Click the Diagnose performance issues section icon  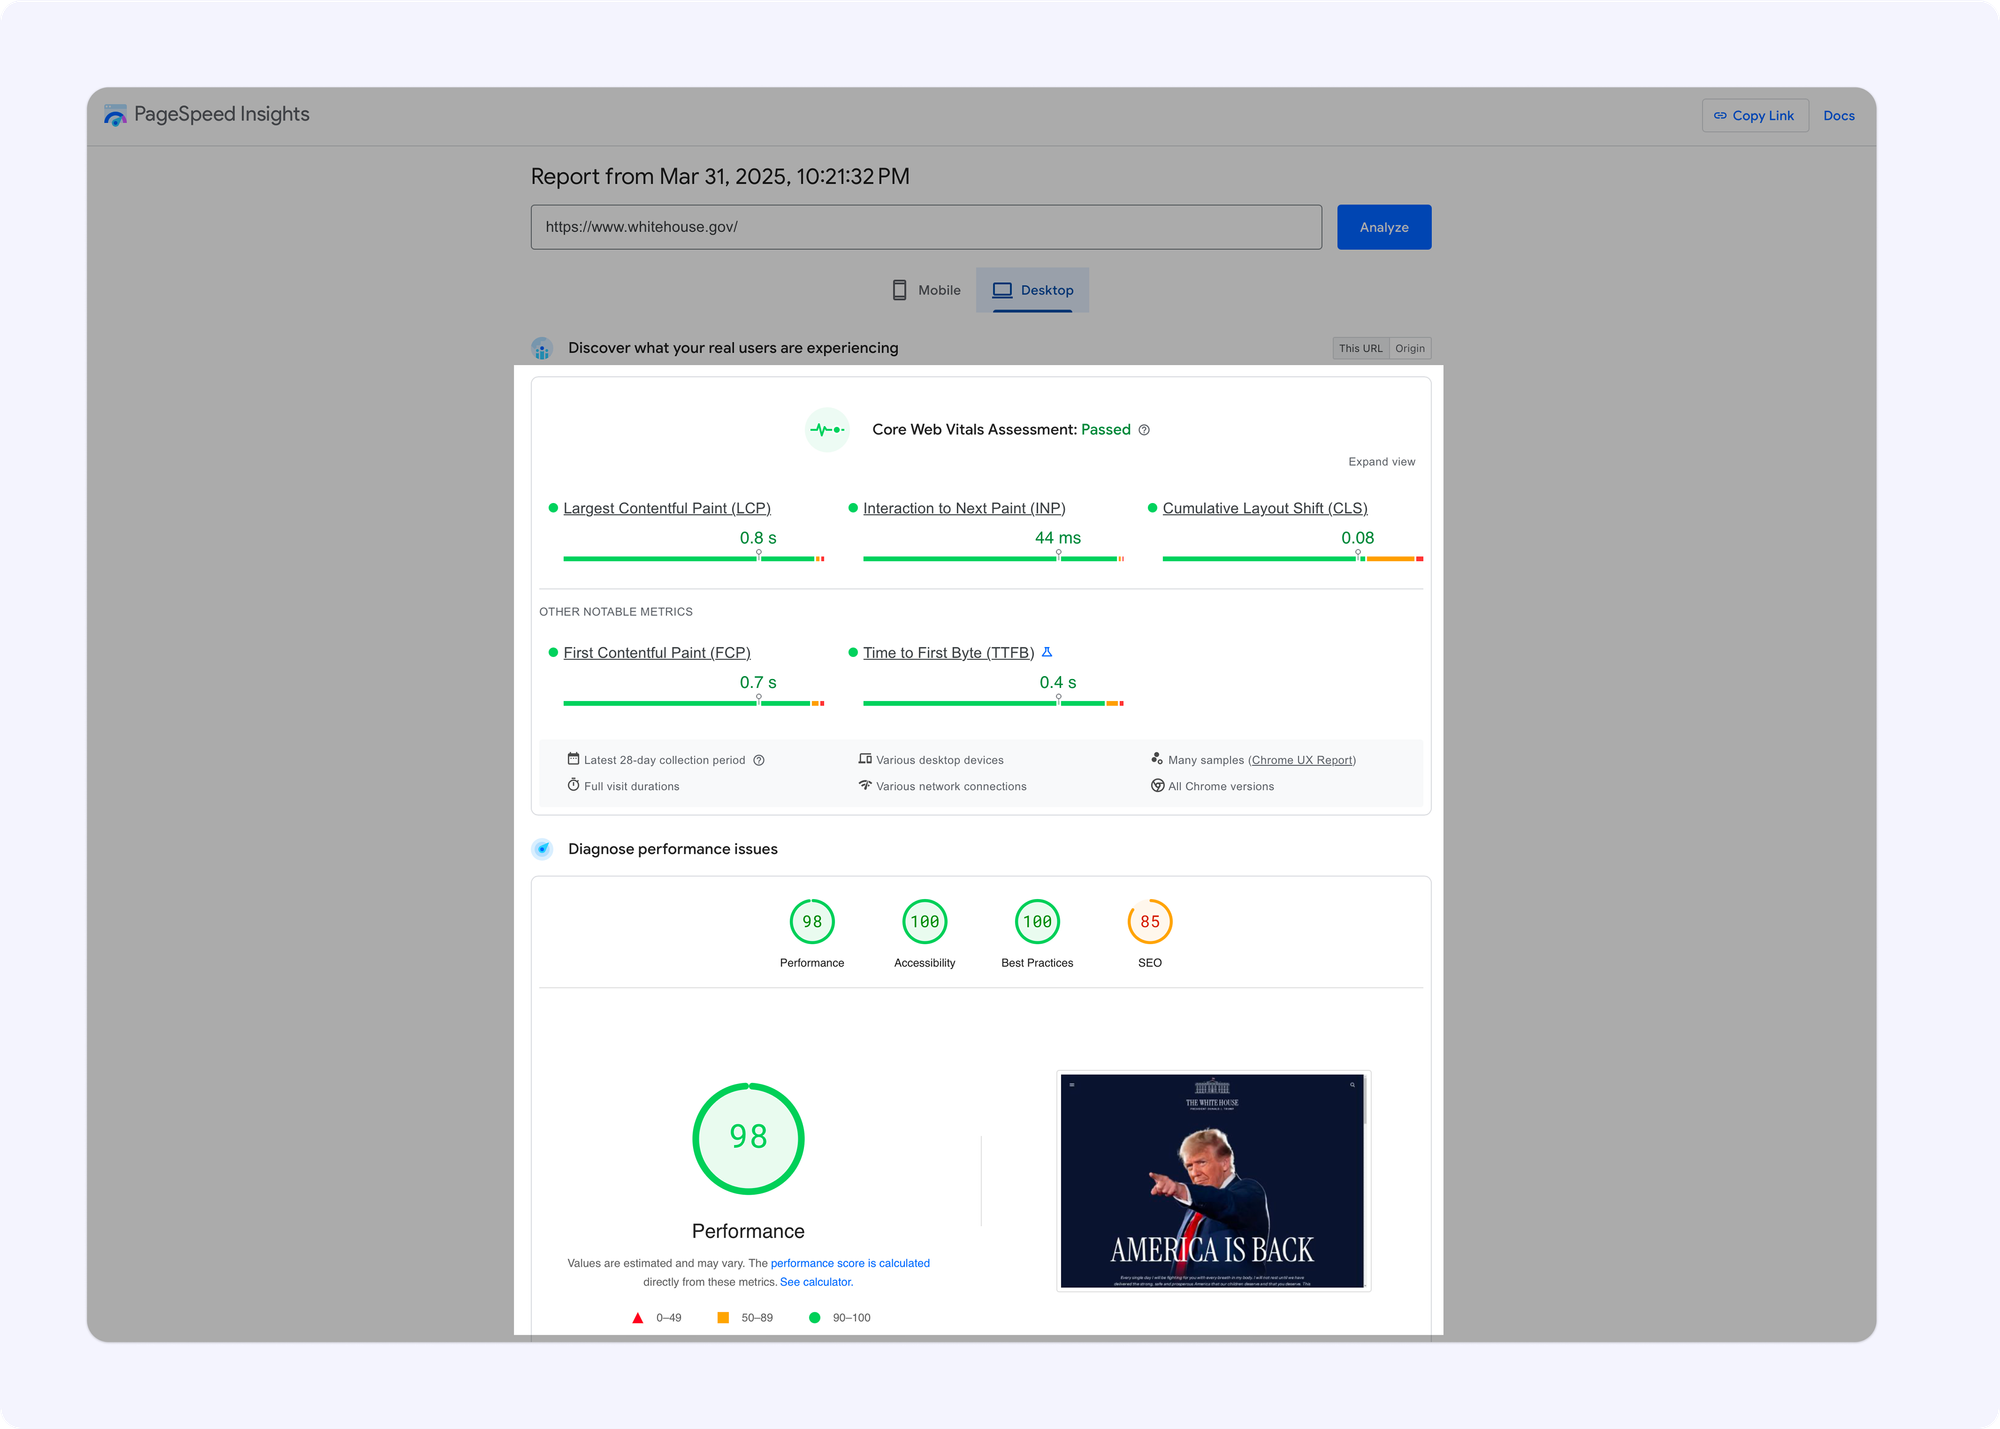[x=542, y=849]
